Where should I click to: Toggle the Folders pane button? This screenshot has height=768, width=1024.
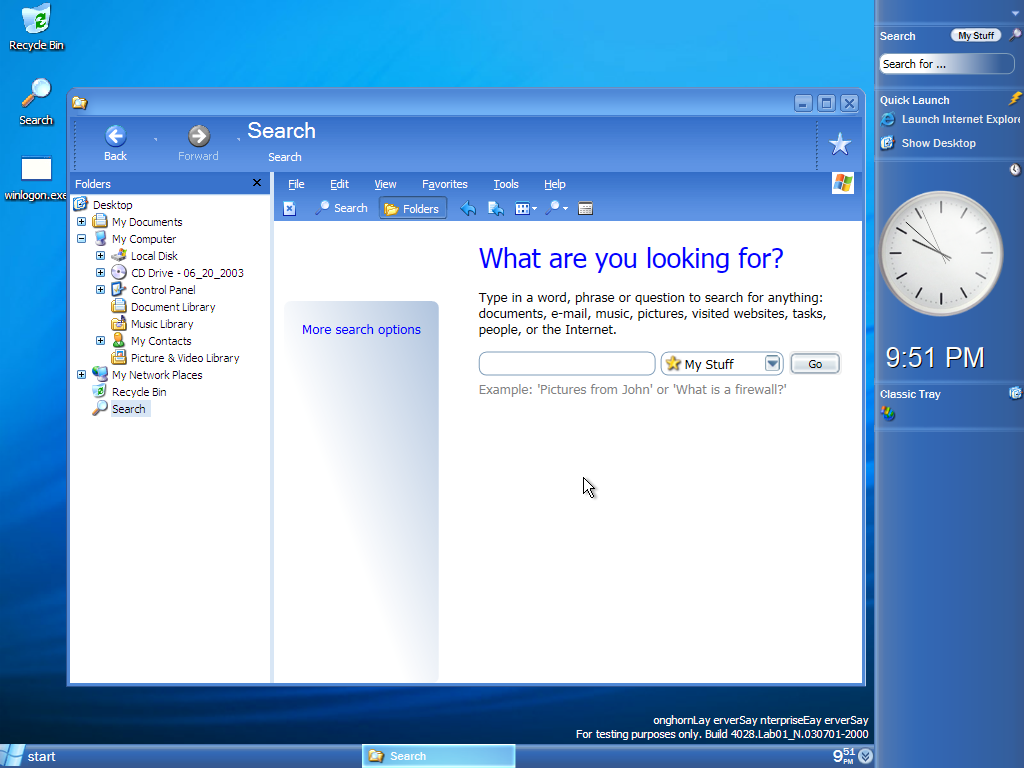coord(412,208)
